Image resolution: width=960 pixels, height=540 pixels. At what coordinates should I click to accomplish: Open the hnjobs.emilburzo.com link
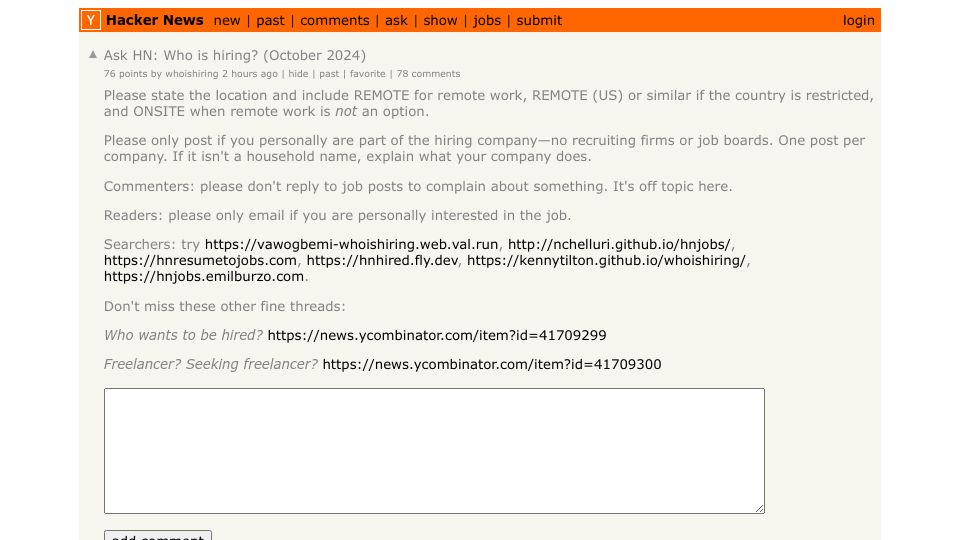[x=204, y=276]
